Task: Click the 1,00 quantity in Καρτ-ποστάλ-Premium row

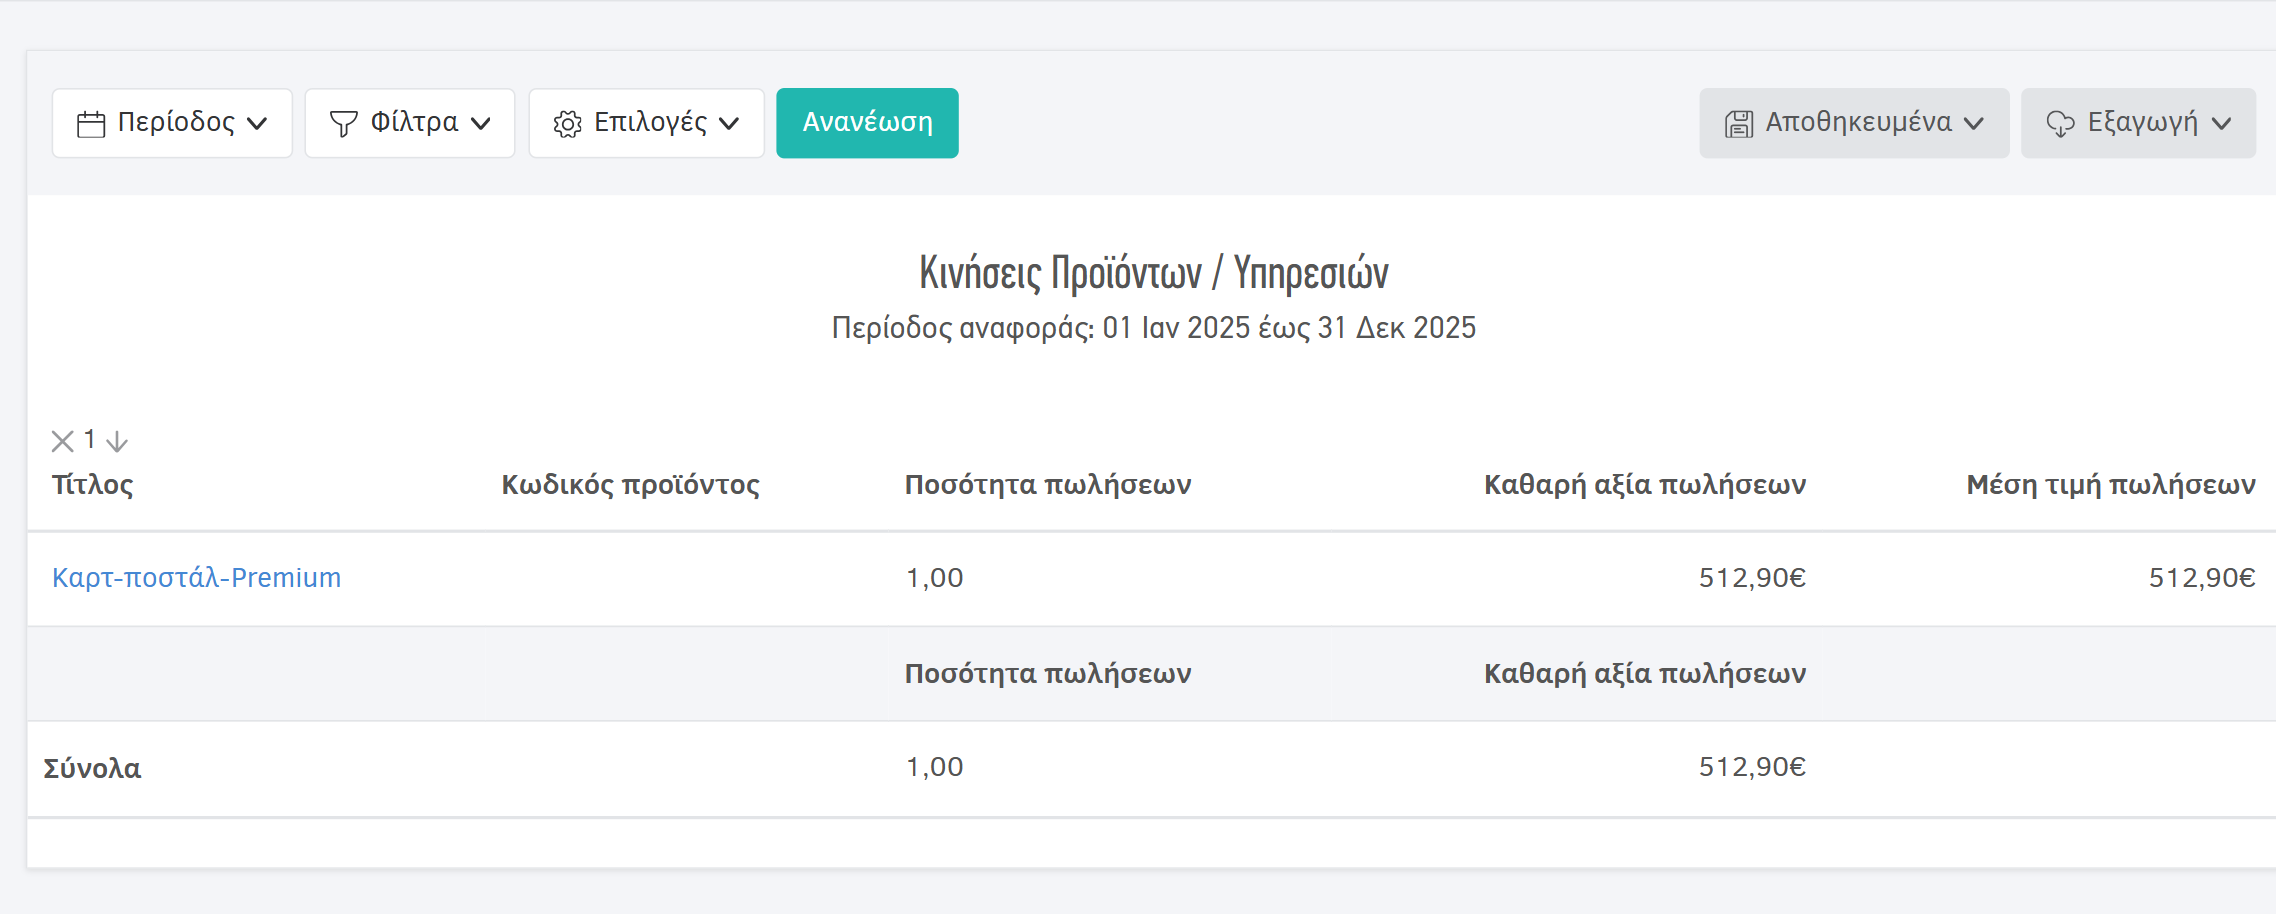Action: tap(935, 578)
